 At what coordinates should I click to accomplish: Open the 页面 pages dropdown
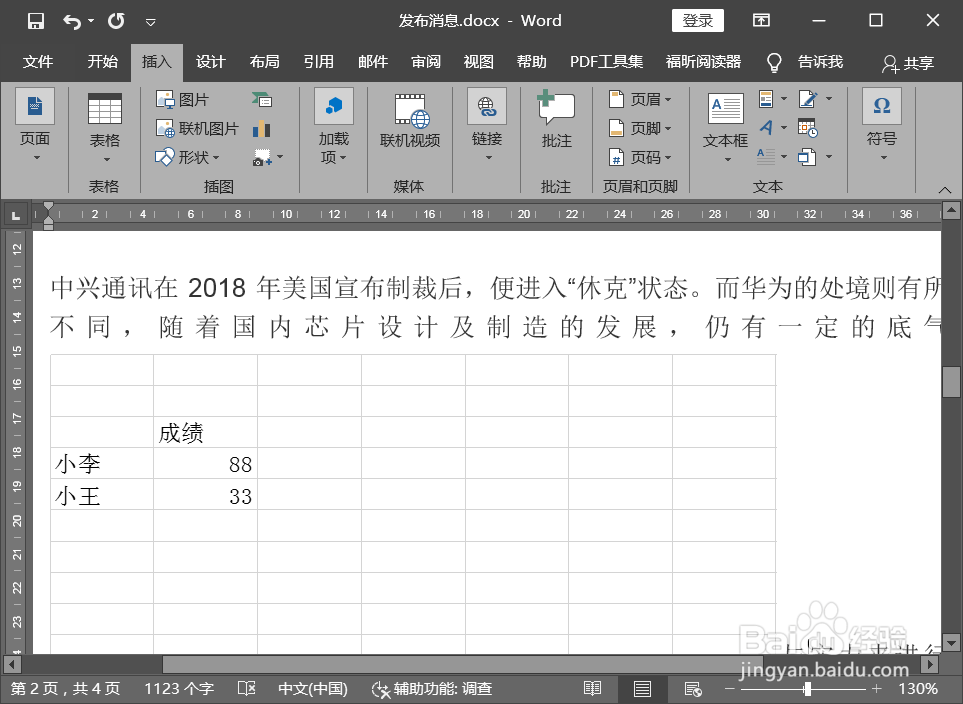[35, 125]
